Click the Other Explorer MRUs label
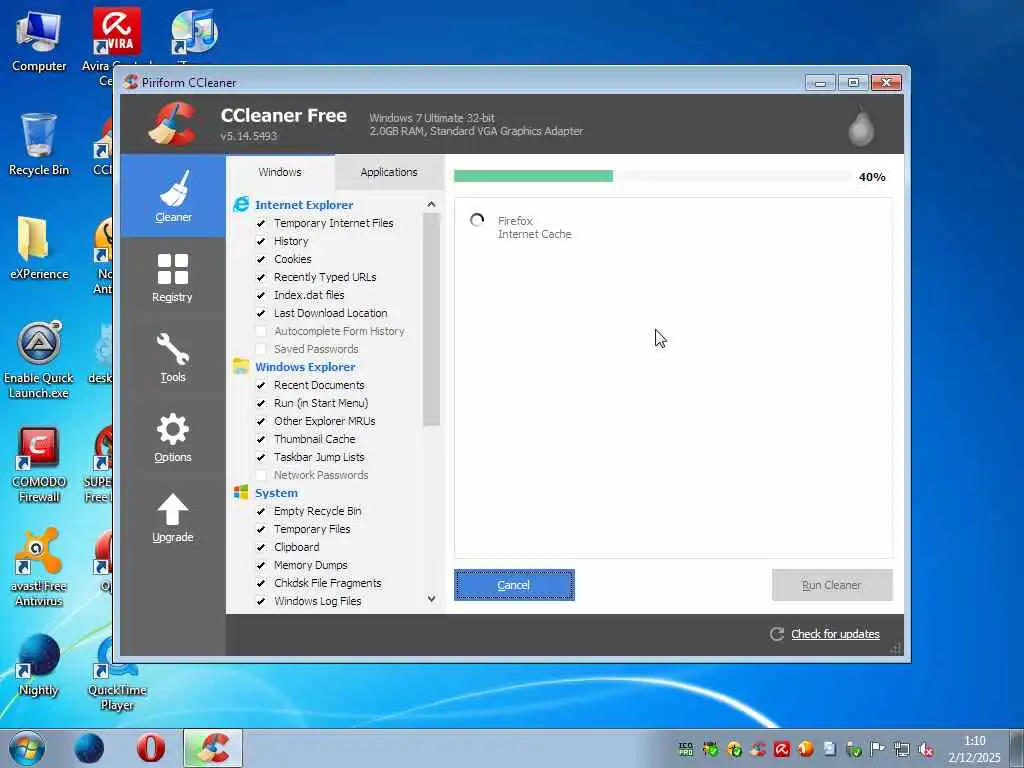Viewport: 1024px width, 768px height. coord(325,421)
